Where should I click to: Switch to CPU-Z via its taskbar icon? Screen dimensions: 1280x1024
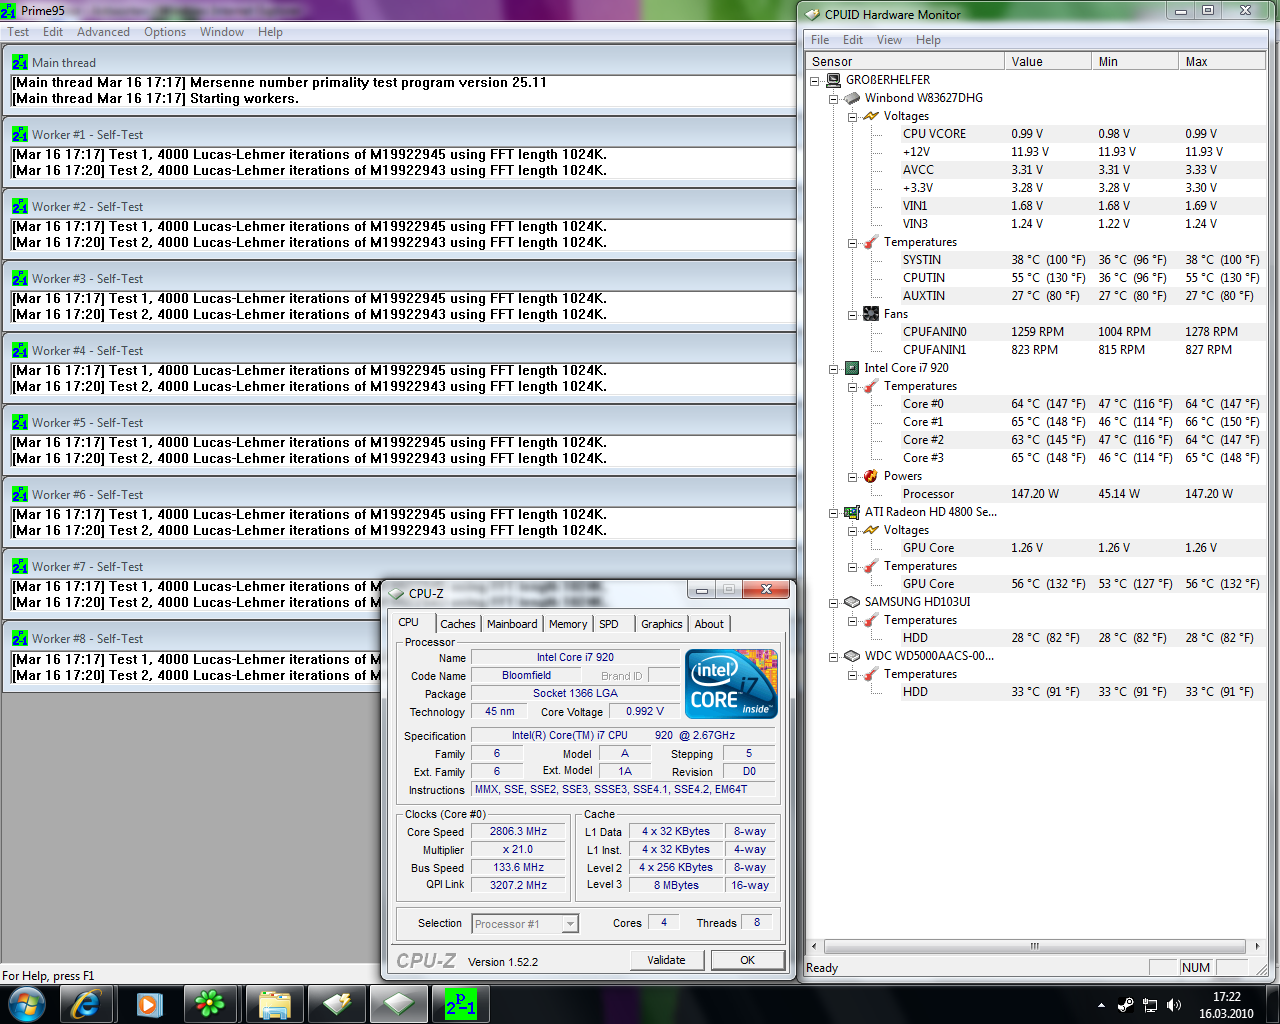[x=398, y=1004]
